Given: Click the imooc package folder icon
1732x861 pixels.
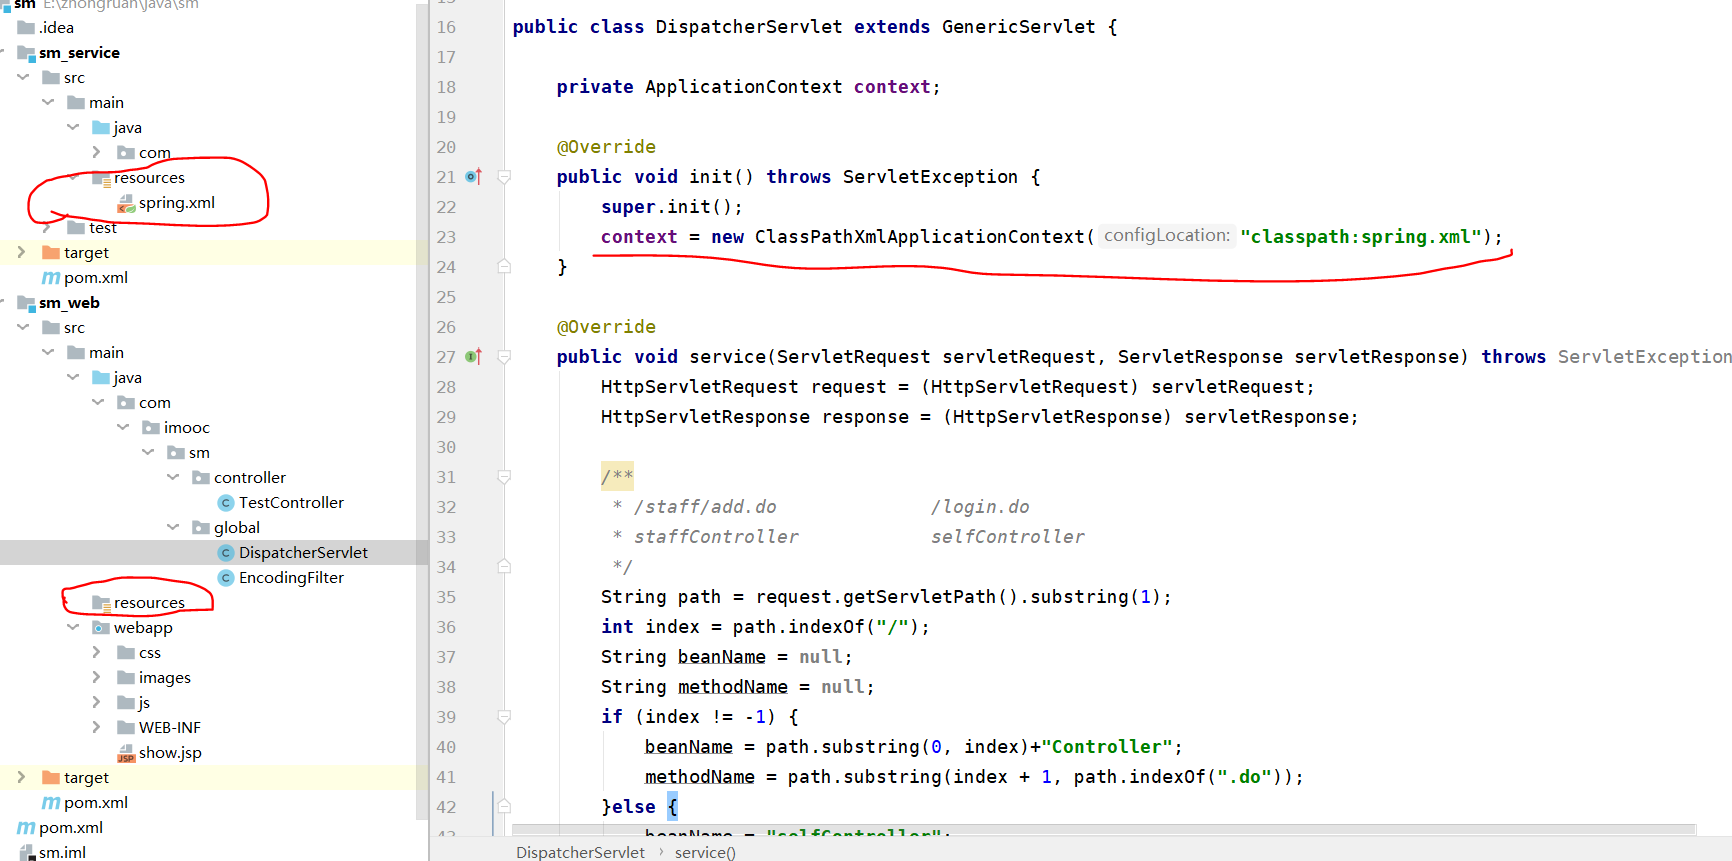Looking at the screenshot, I should [151, 427].
